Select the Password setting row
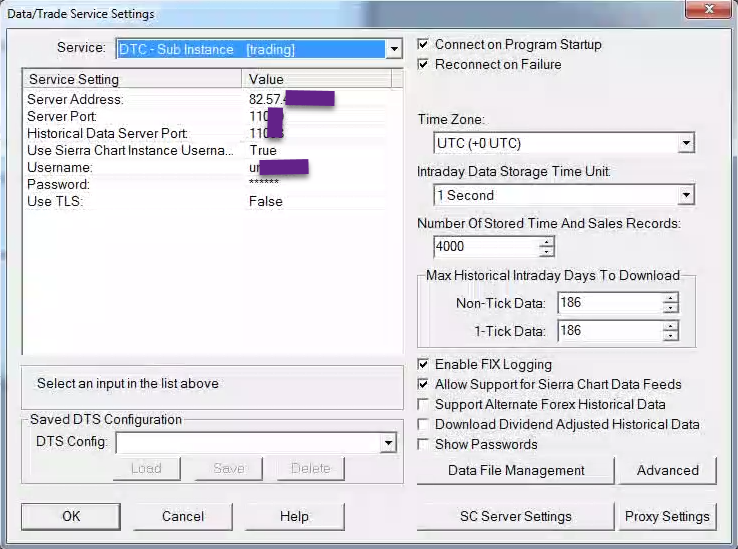Screen dimensions: 738x549 tap(207, 184)
